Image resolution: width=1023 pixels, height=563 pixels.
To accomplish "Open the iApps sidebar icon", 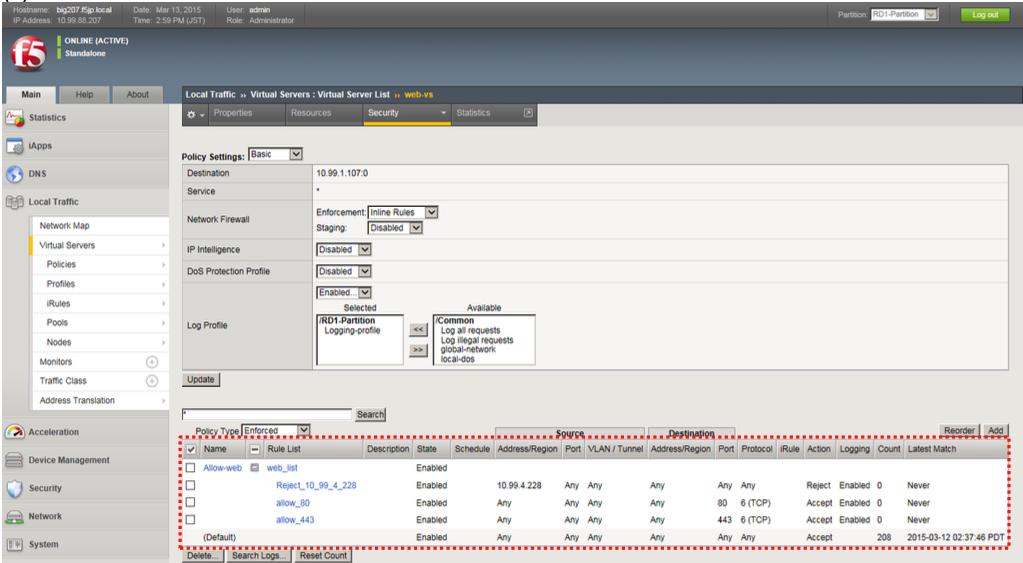I will pyautogui.click(x=14, y=146).
